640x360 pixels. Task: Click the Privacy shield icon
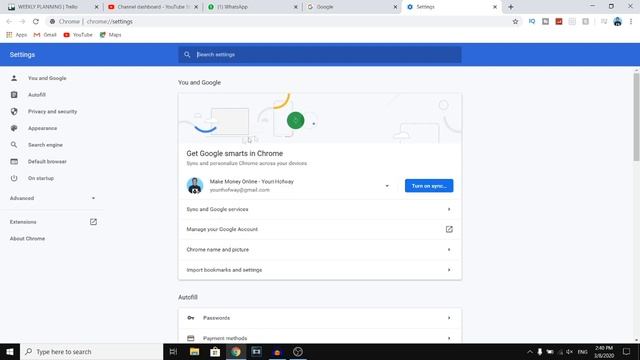point(14,111)
